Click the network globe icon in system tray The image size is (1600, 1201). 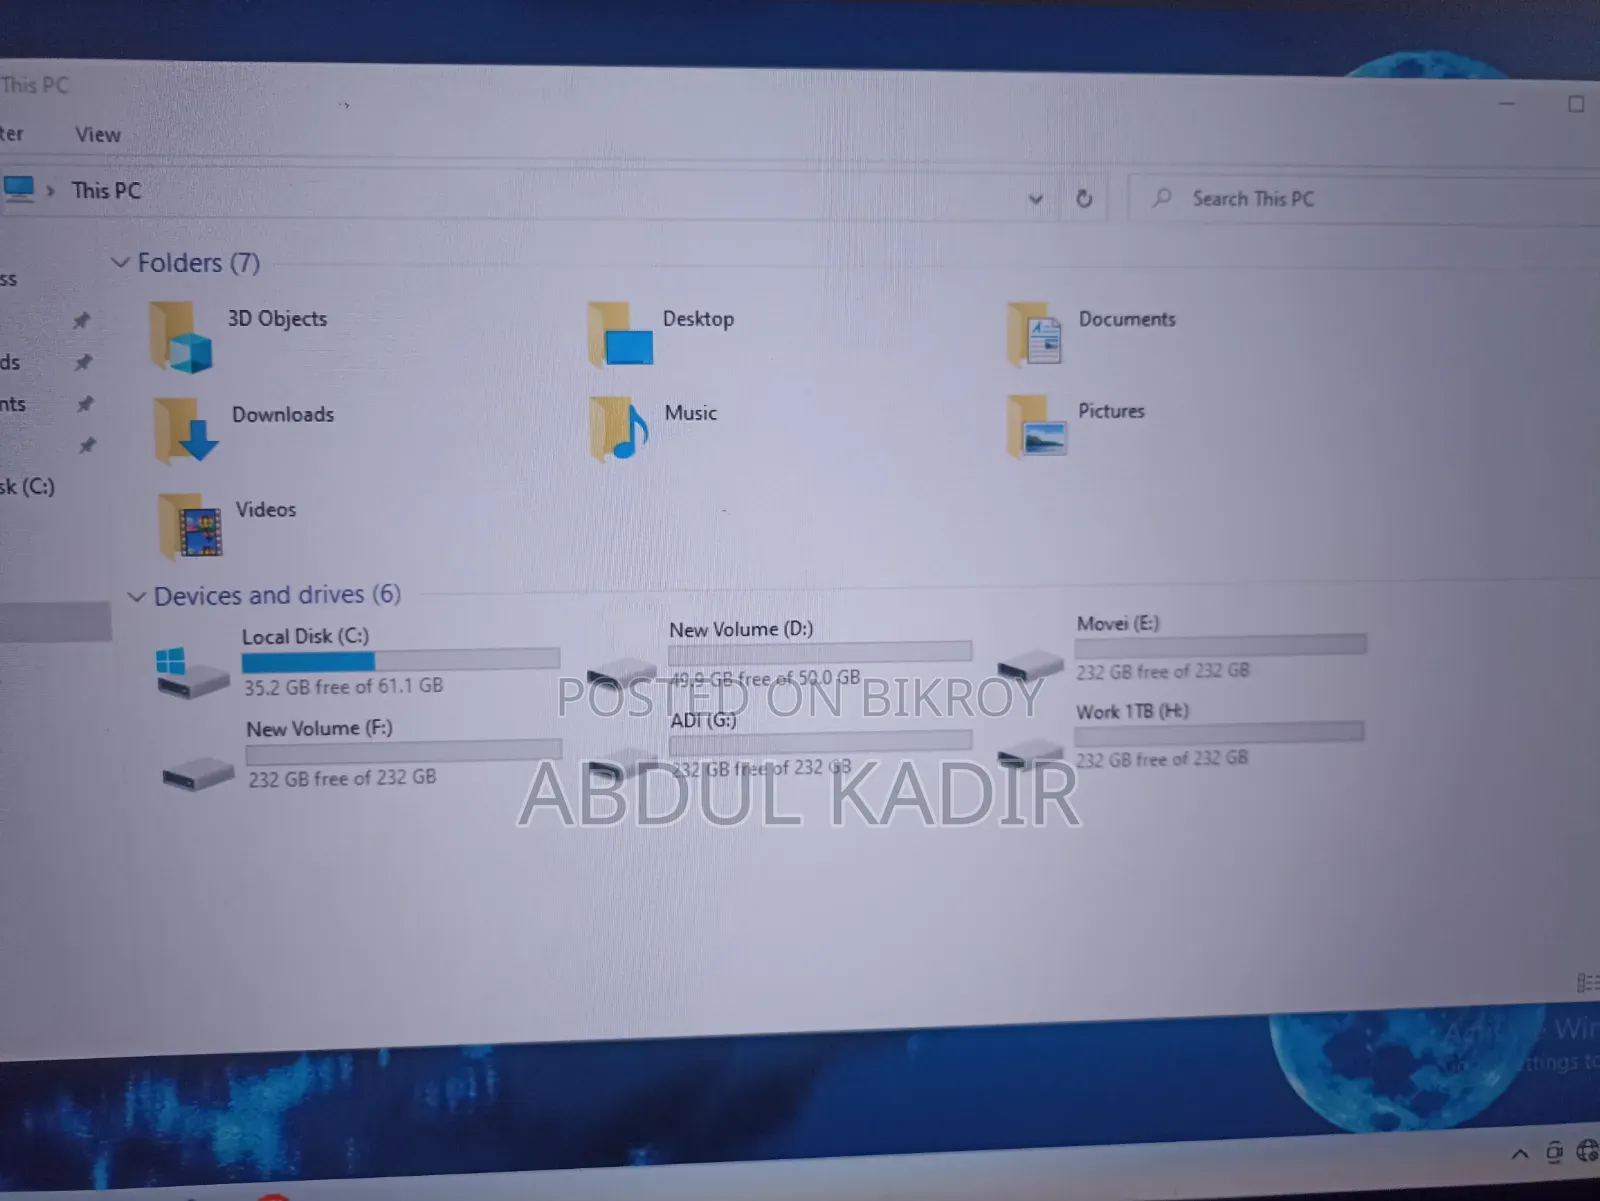[1587, 1151]
